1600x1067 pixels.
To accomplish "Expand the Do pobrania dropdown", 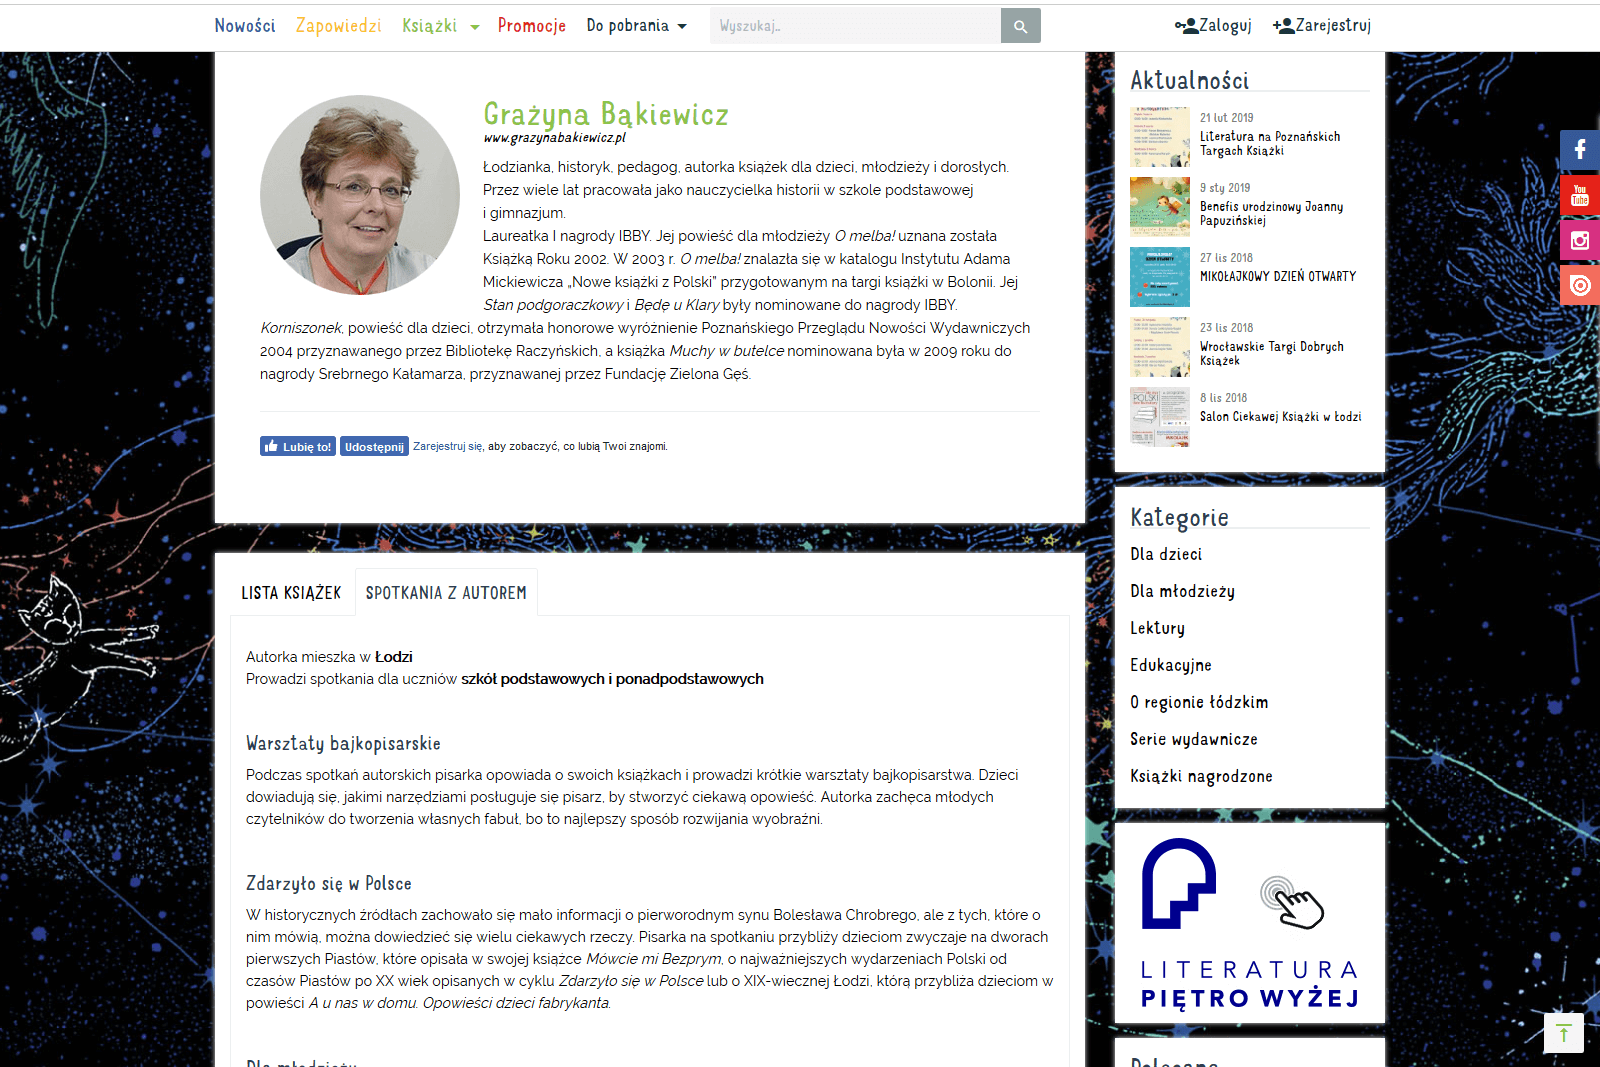I will [636, 26].
